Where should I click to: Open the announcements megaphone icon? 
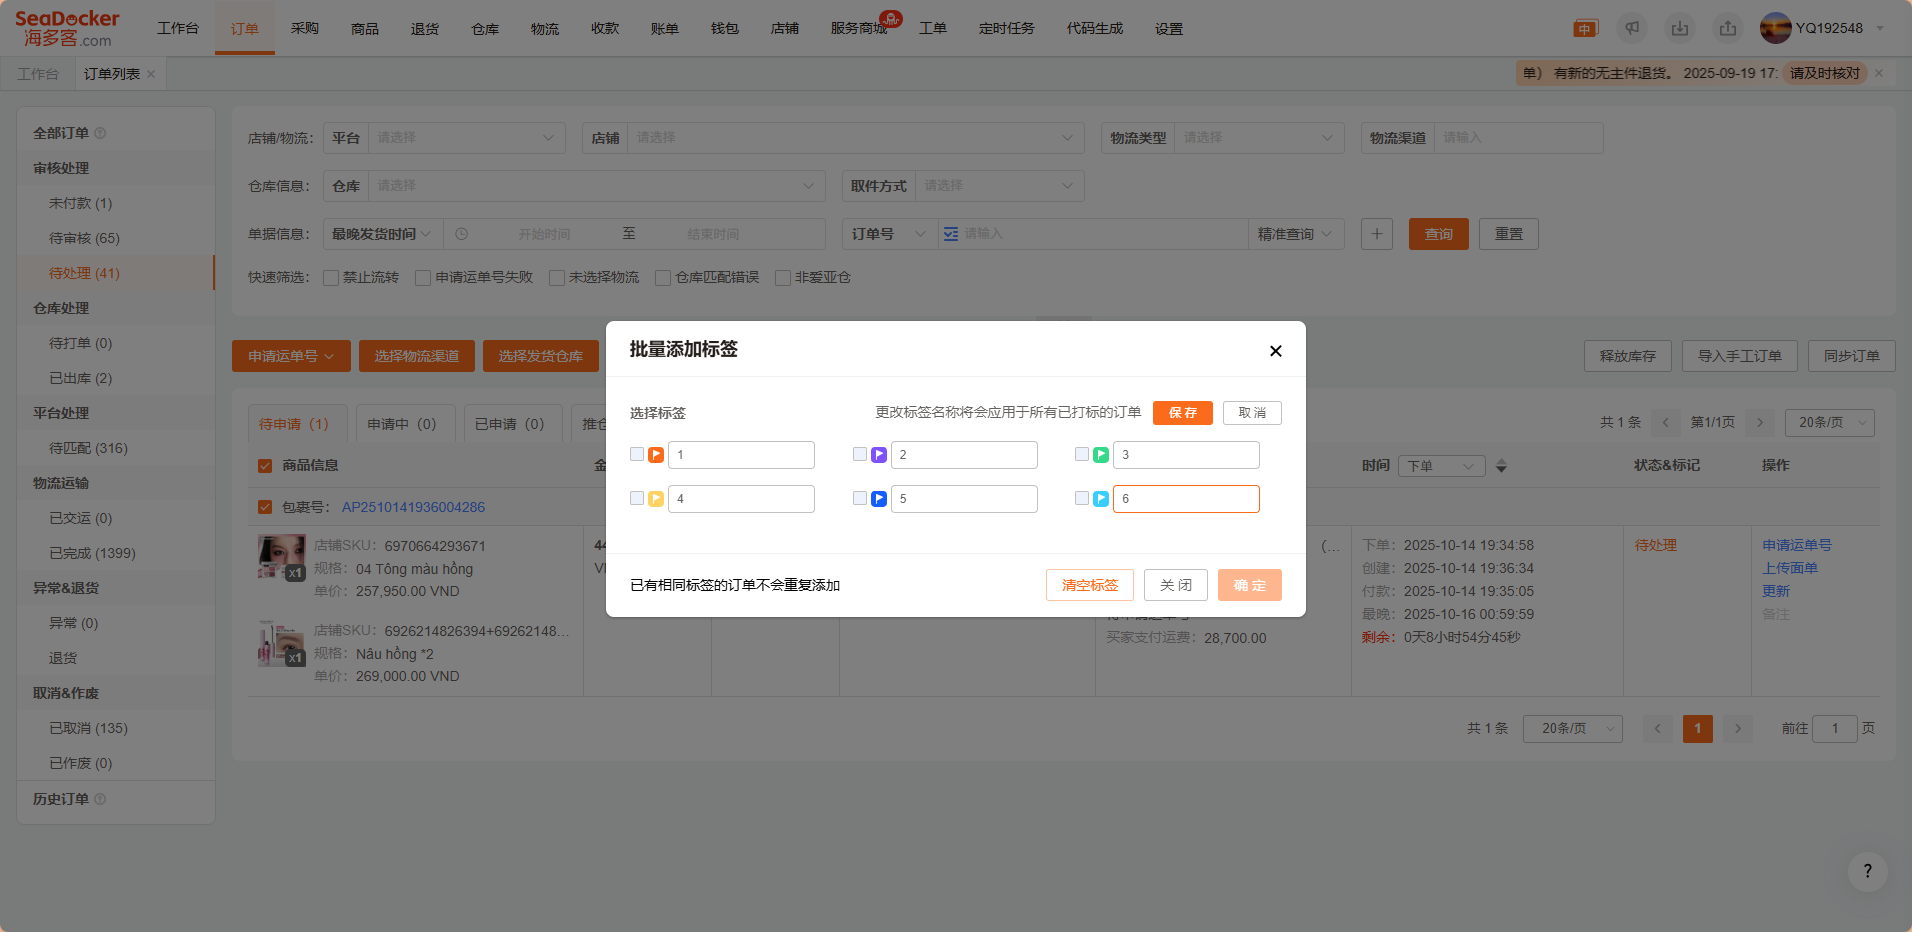[1632, 28]
